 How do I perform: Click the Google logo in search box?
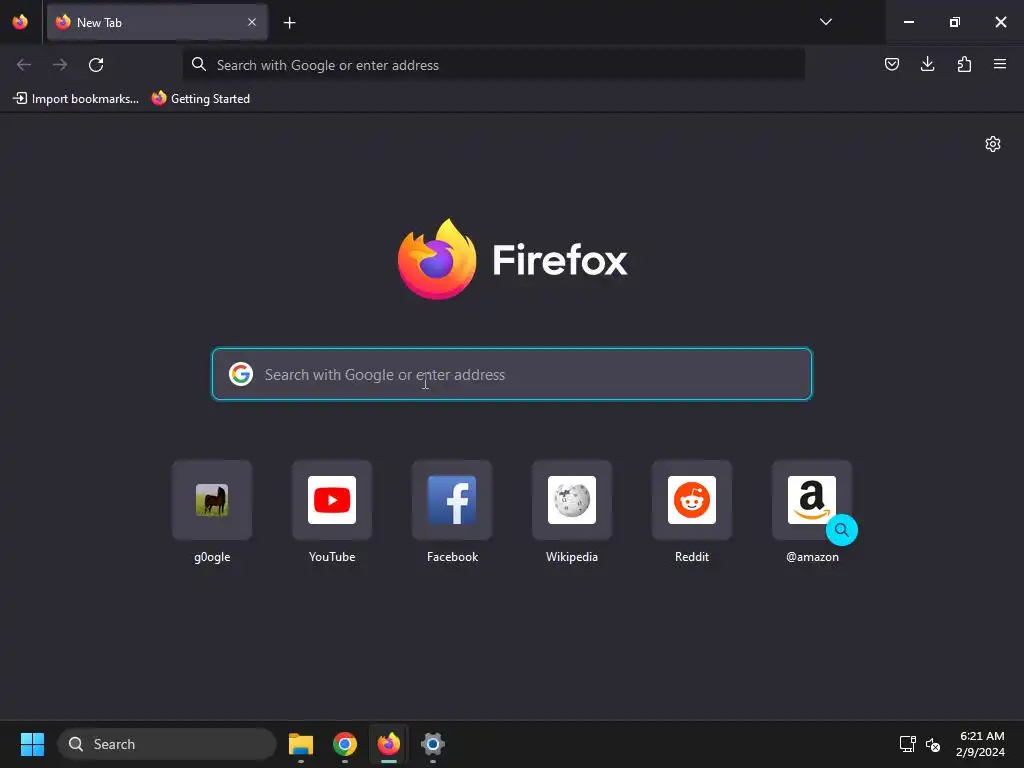[x=241, y=374]
